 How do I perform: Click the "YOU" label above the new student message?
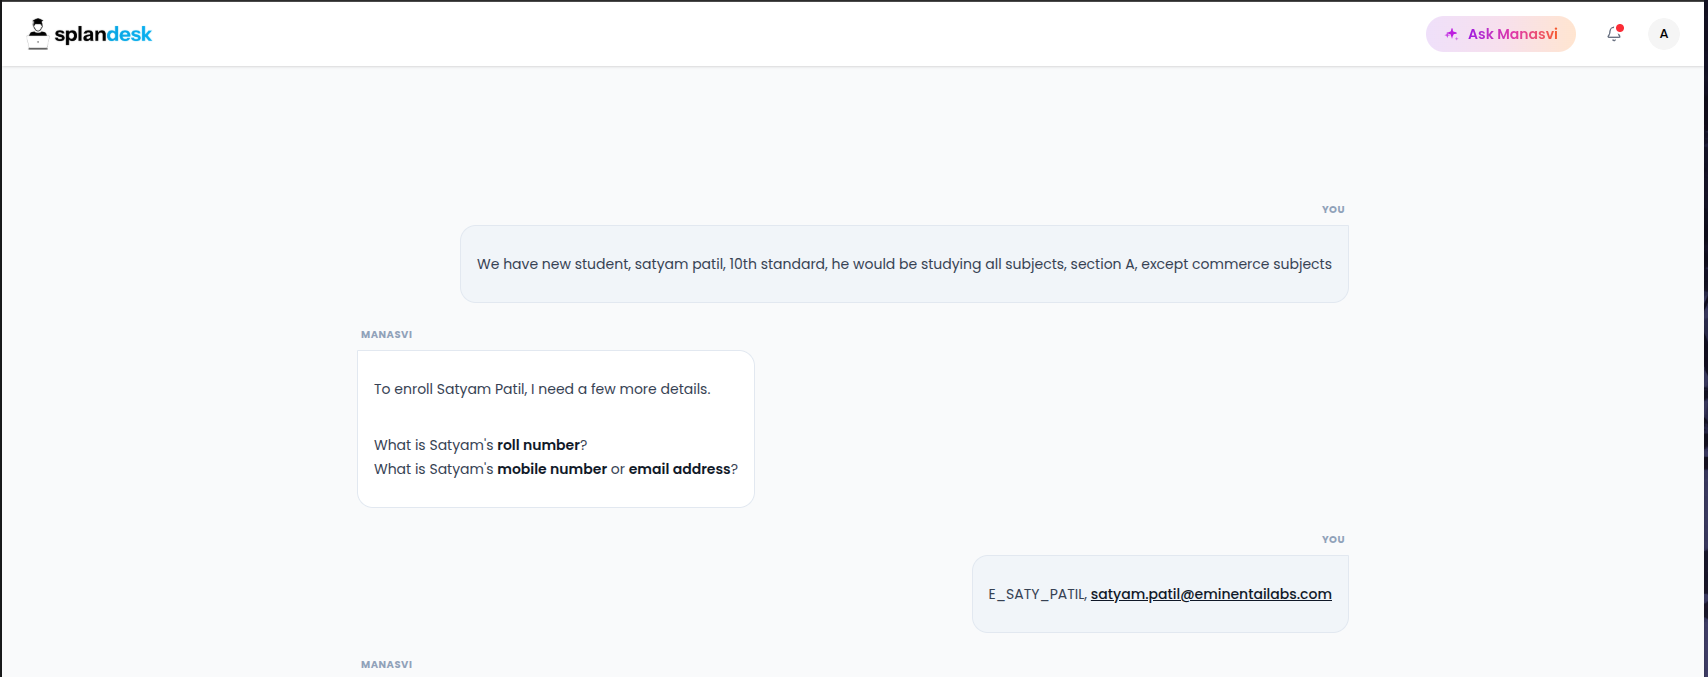(1333, 210)
